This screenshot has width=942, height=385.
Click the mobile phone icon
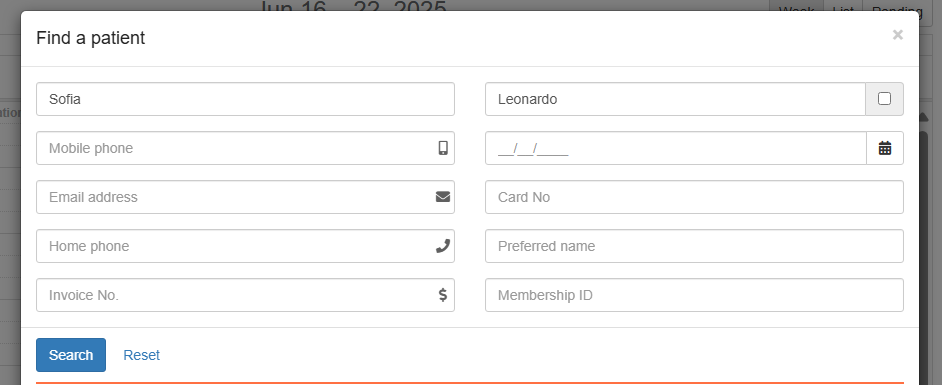(443, 148)
